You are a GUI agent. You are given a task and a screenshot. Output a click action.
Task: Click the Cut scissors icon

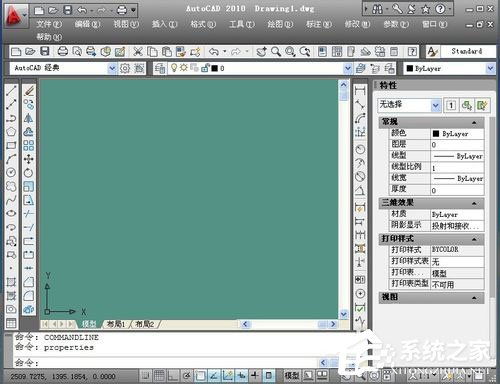tap(138, 52)
